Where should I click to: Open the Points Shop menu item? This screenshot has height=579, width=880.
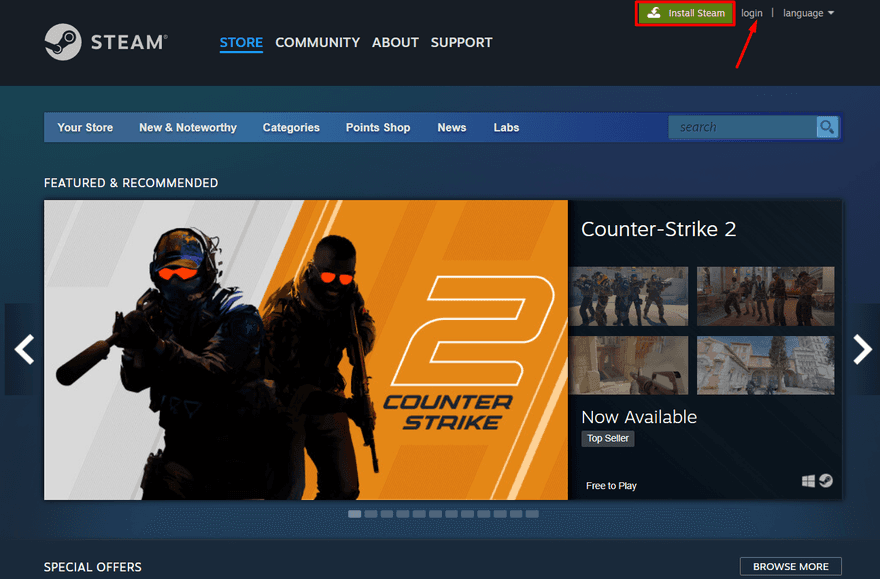pyautogui.click(x=378, y=127)
